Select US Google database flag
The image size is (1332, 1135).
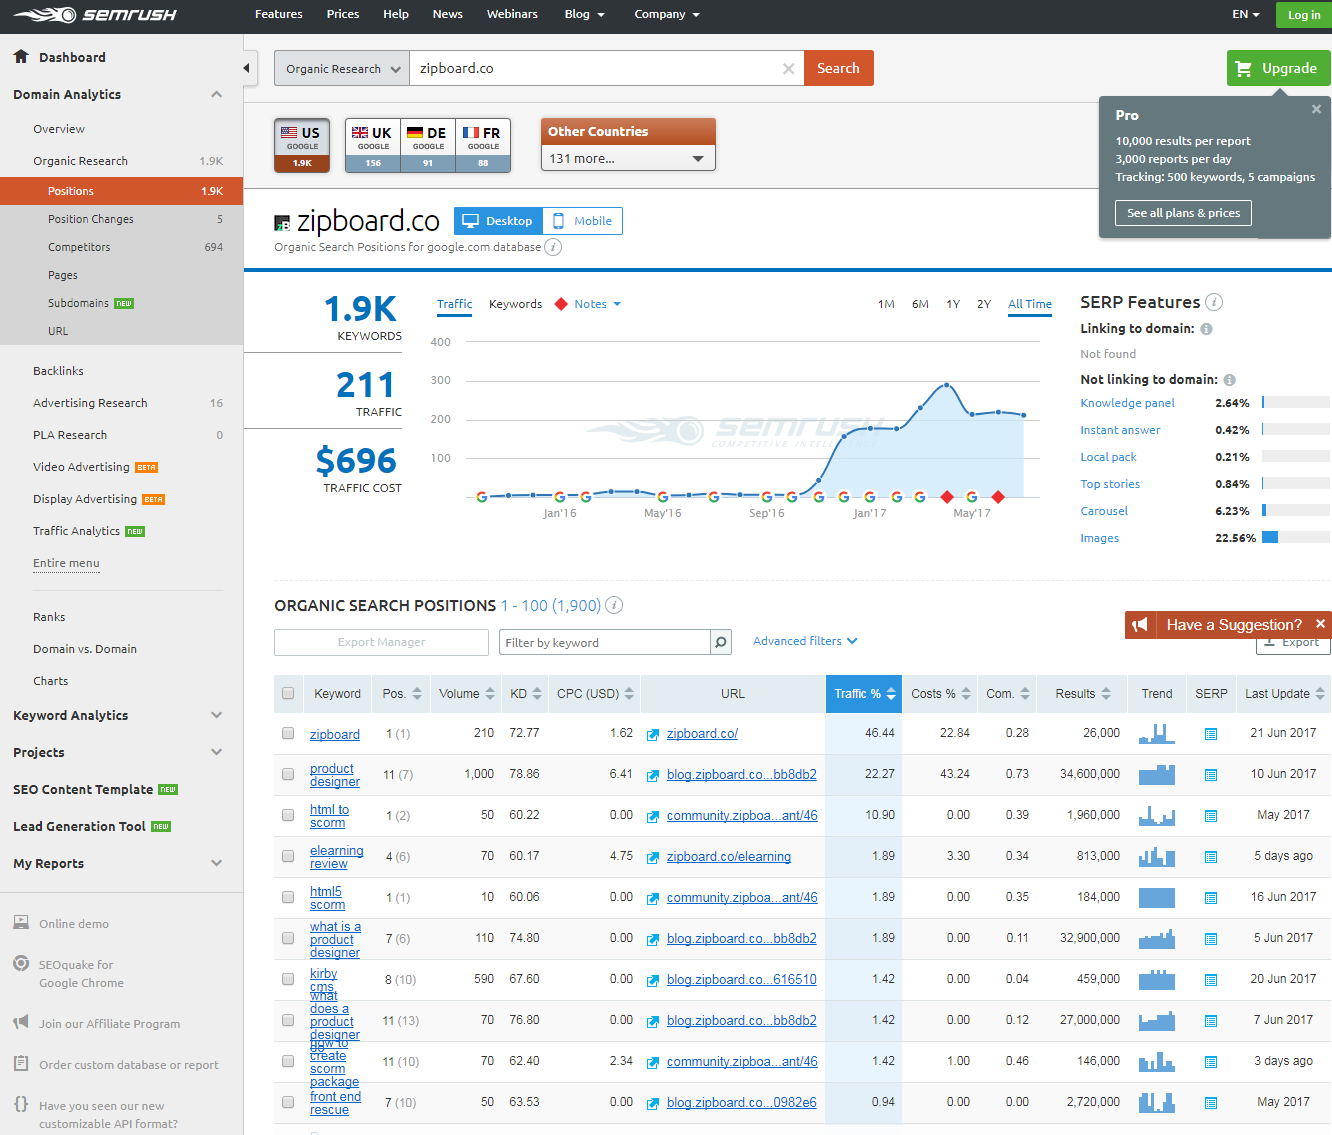click(302, 145)
